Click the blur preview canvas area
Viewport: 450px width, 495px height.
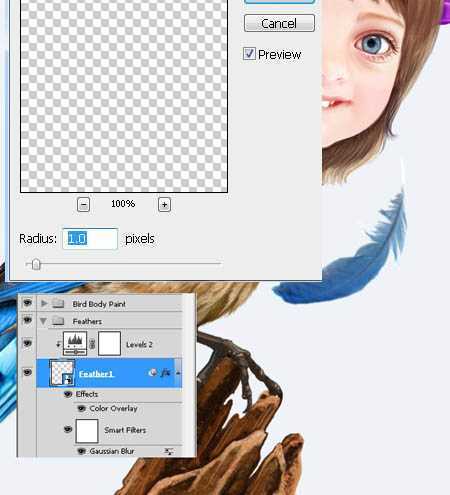click(124, 95)
